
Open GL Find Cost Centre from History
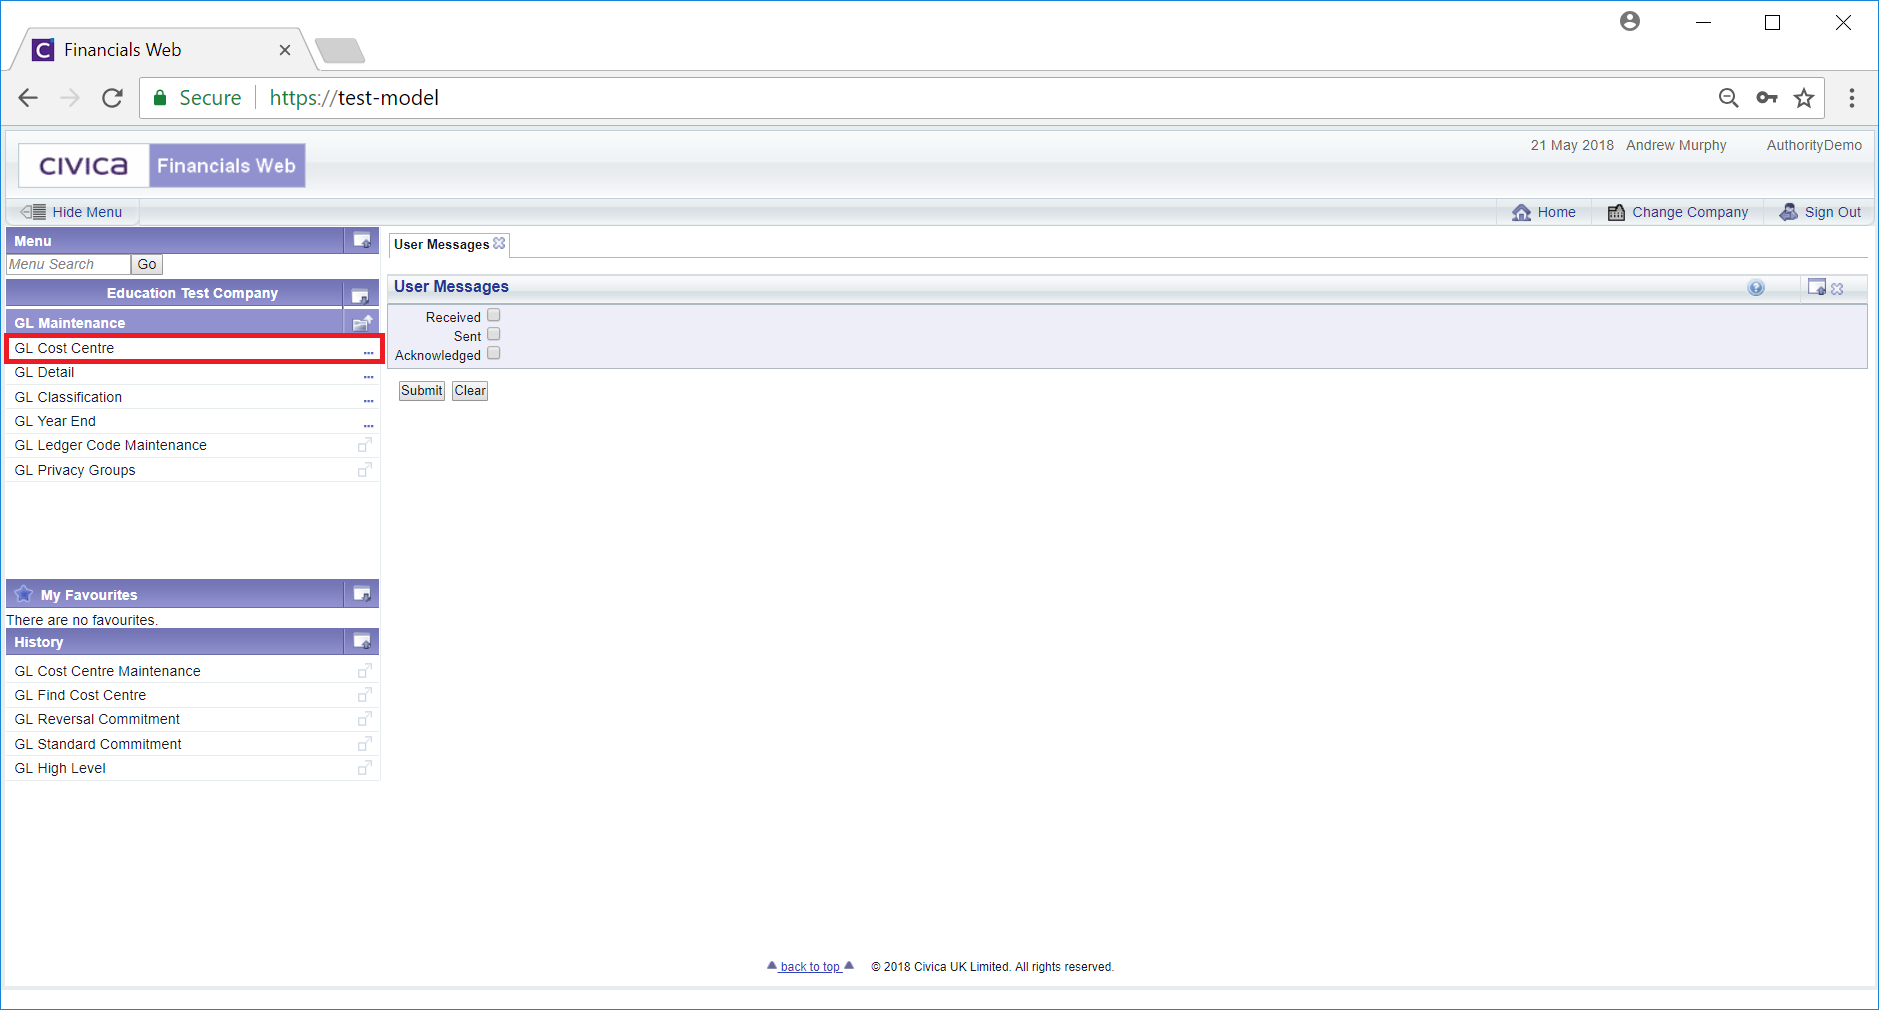80,695
